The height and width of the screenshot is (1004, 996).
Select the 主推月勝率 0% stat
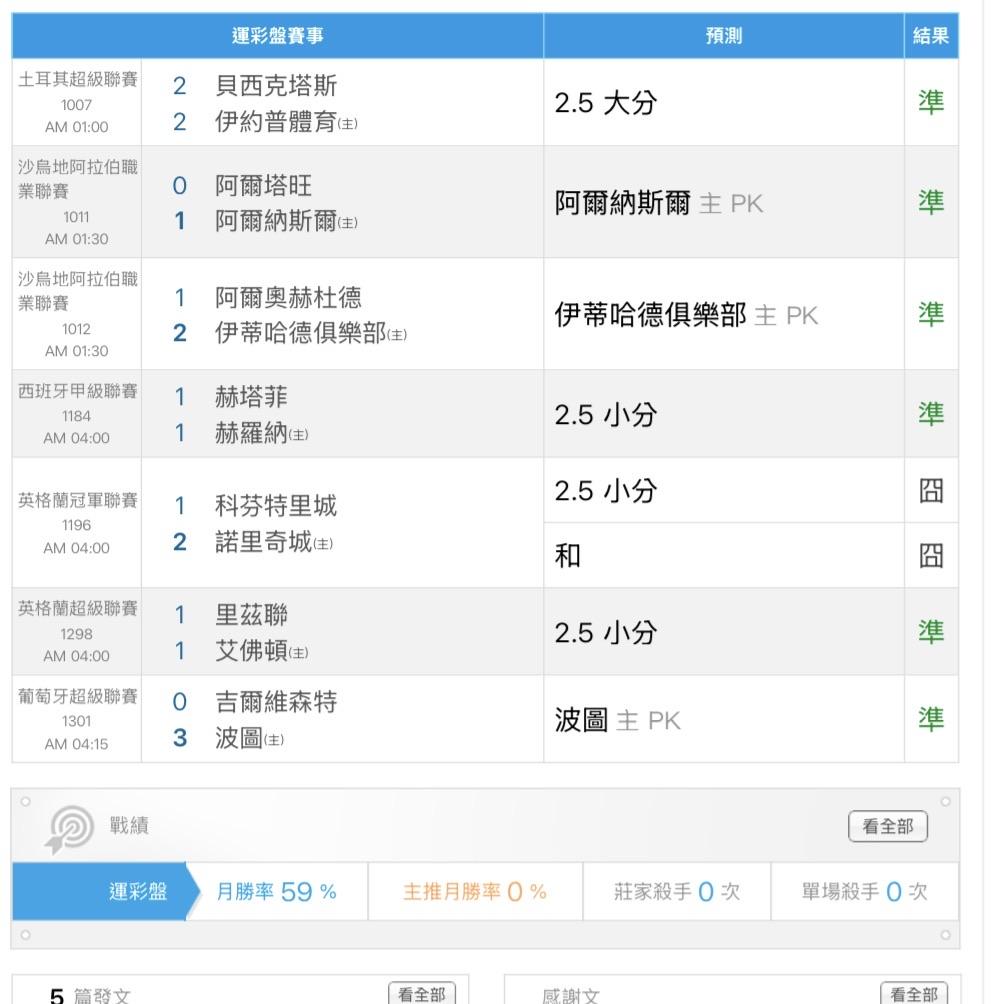click(x=474, y=892)
